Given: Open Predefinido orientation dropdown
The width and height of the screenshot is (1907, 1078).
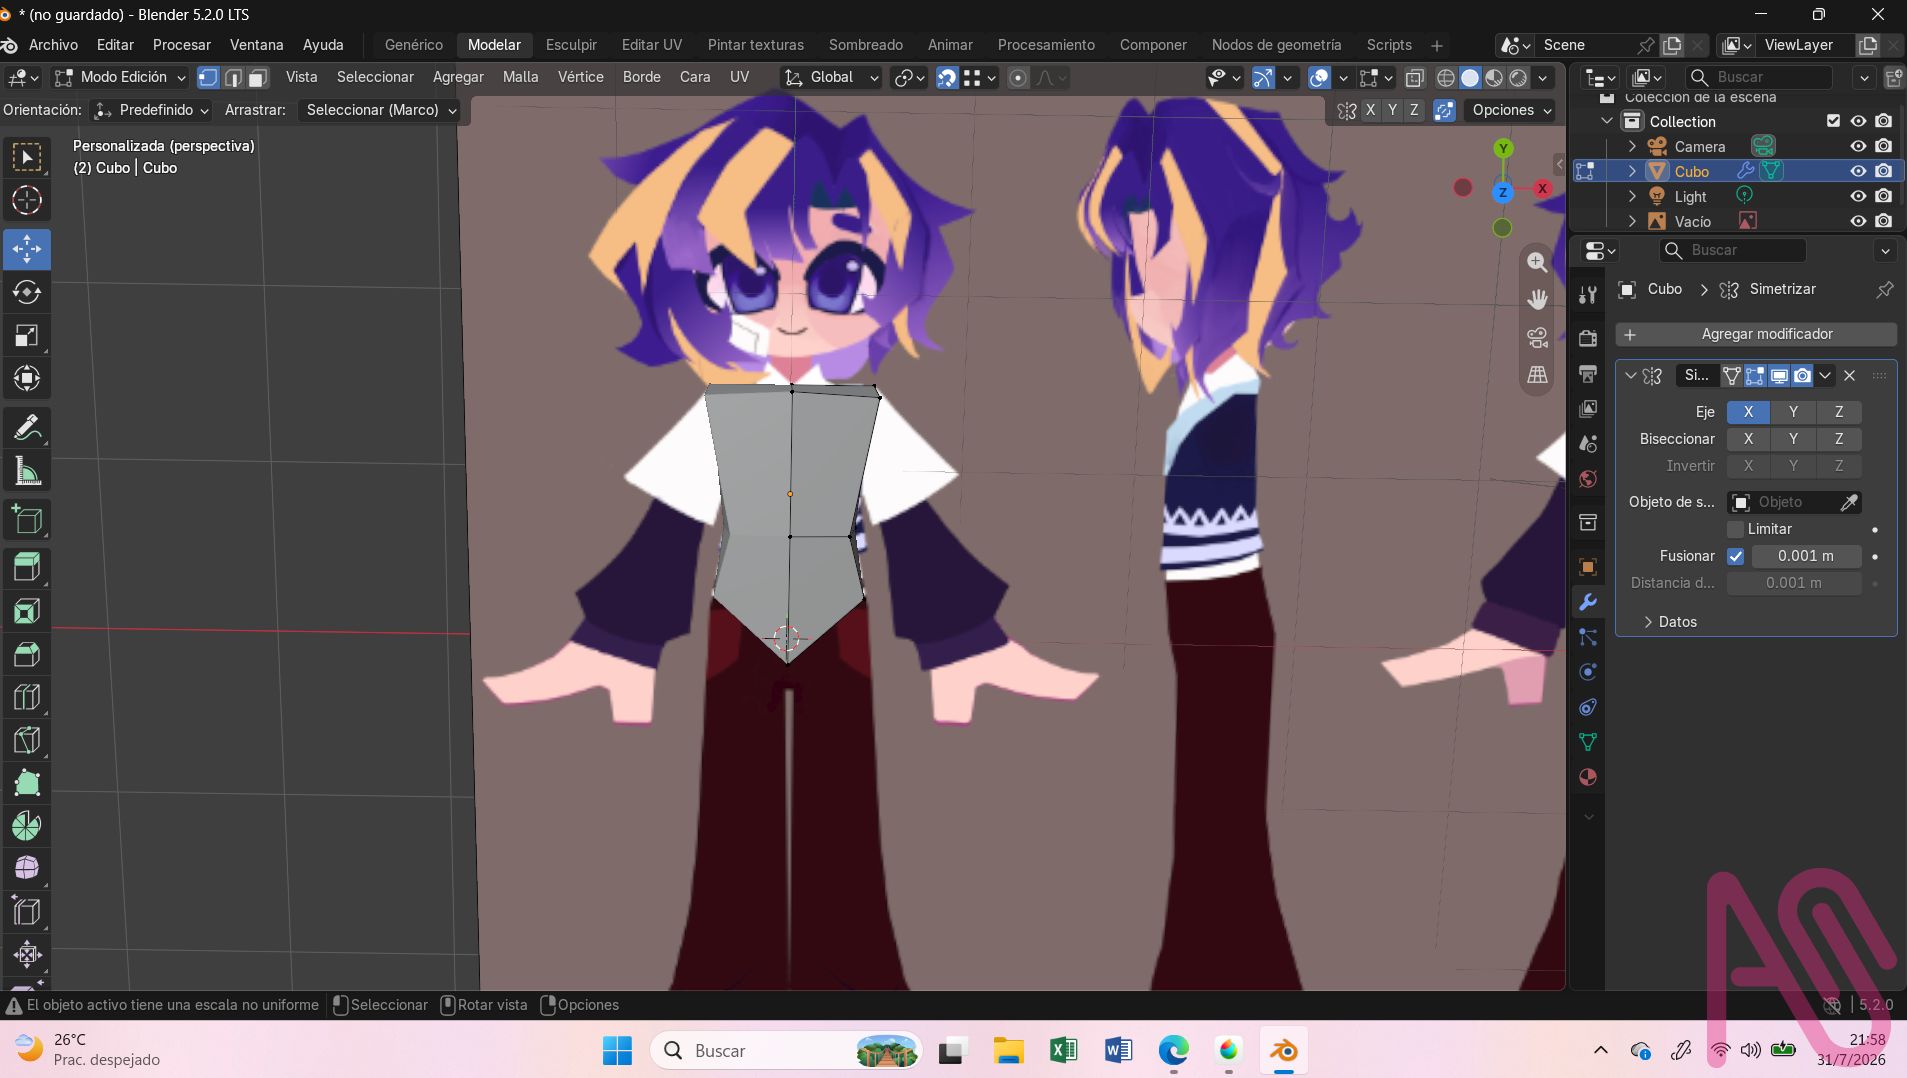Looking at the screenshot, I should pos(151,110).
